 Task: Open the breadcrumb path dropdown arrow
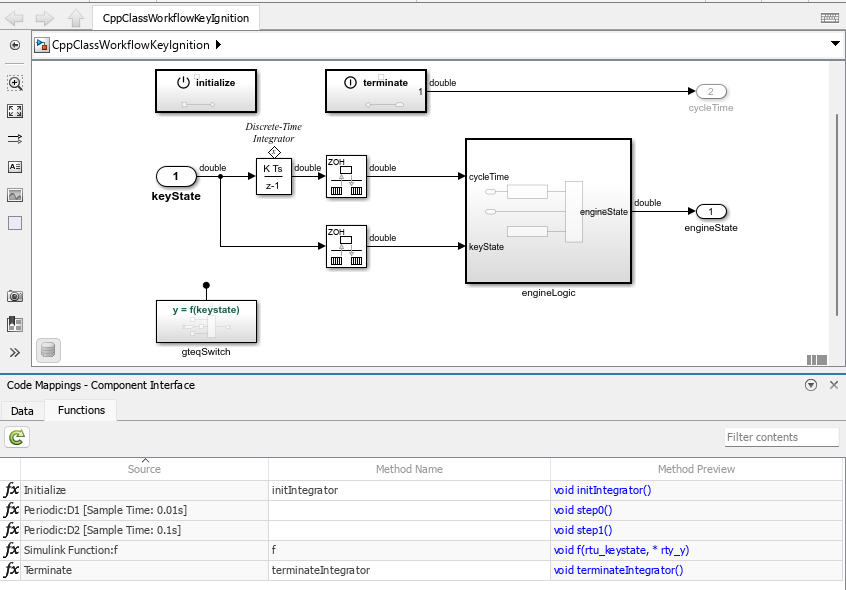click(x=835, y=45)
